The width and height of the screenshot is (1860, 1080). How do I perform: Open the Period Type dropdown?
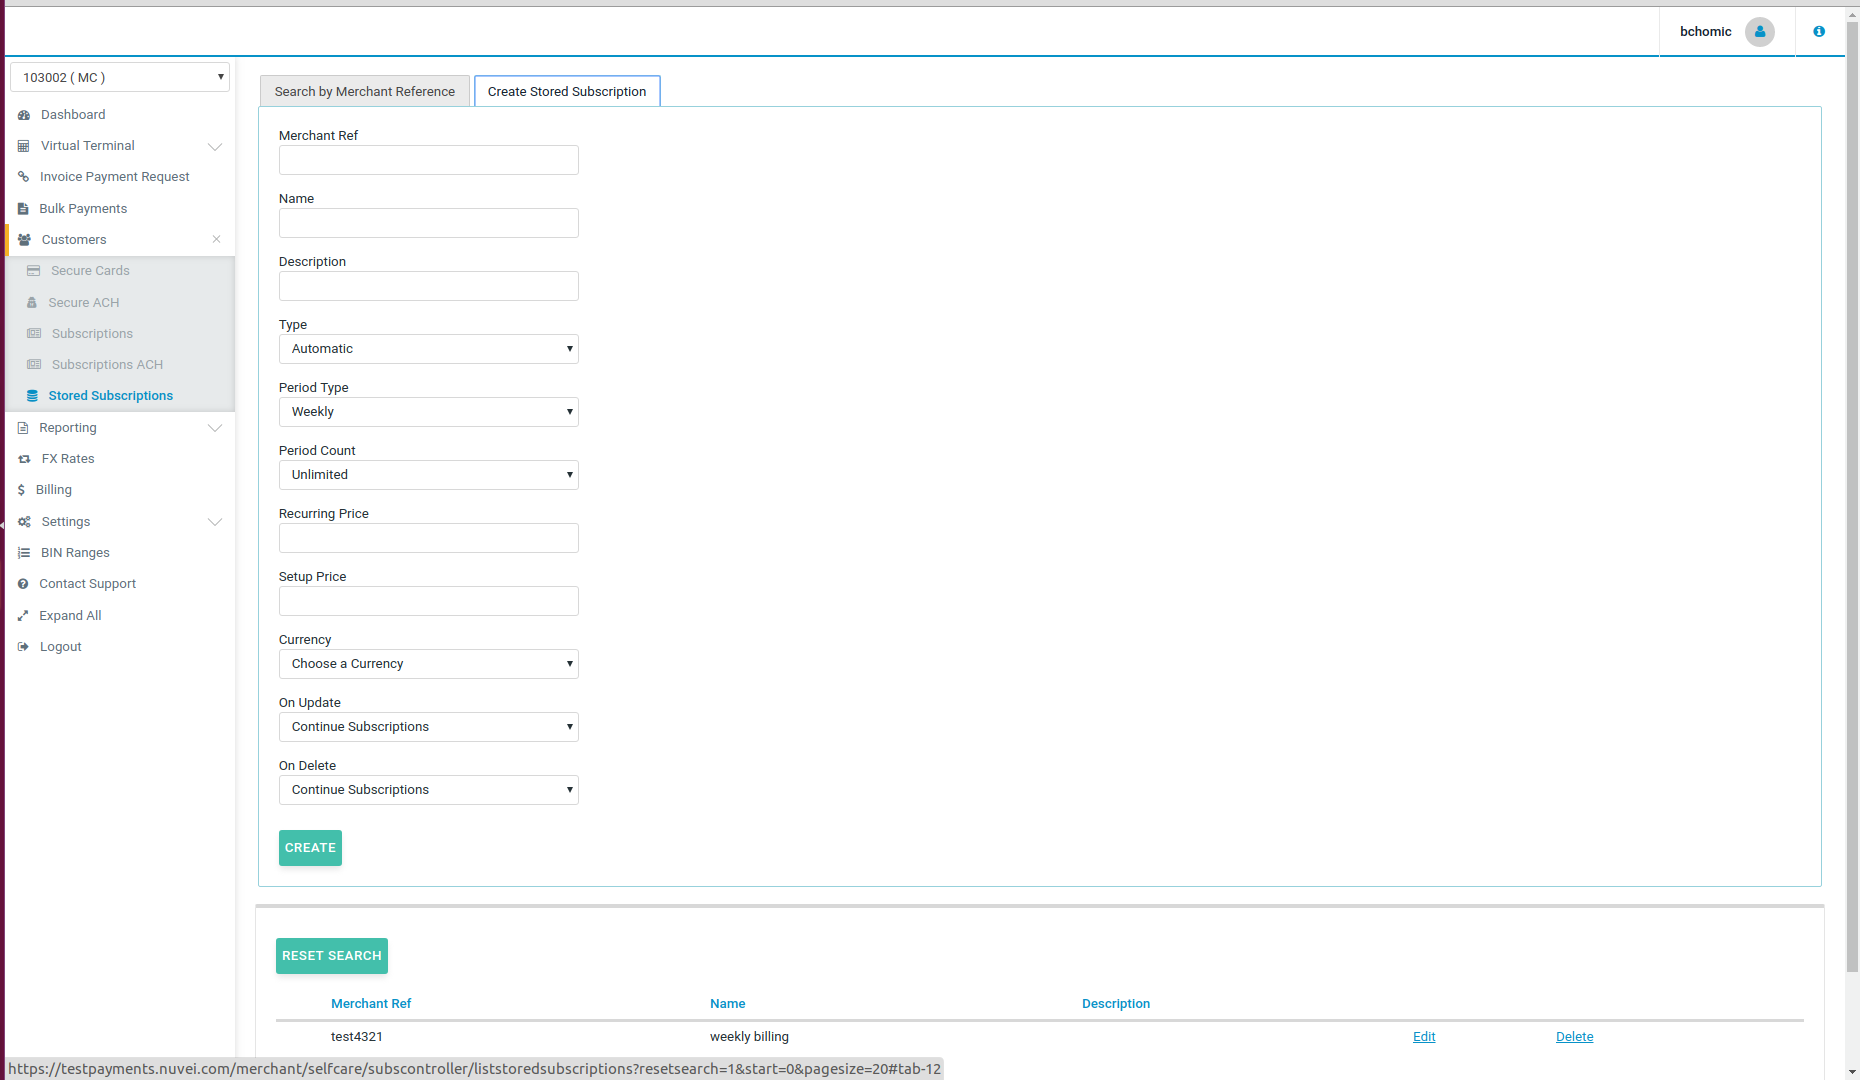(428, 412)
